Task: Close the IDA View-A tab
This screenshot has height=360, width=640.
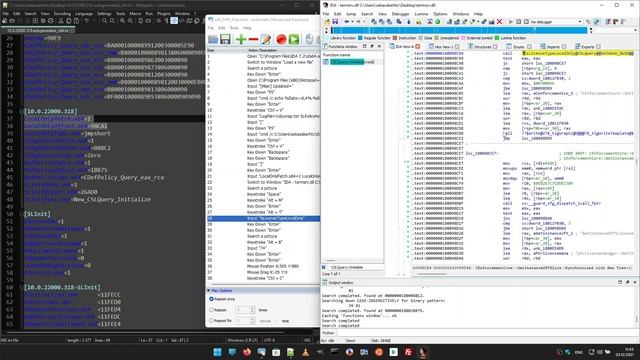Action: [x=418, y=47]
